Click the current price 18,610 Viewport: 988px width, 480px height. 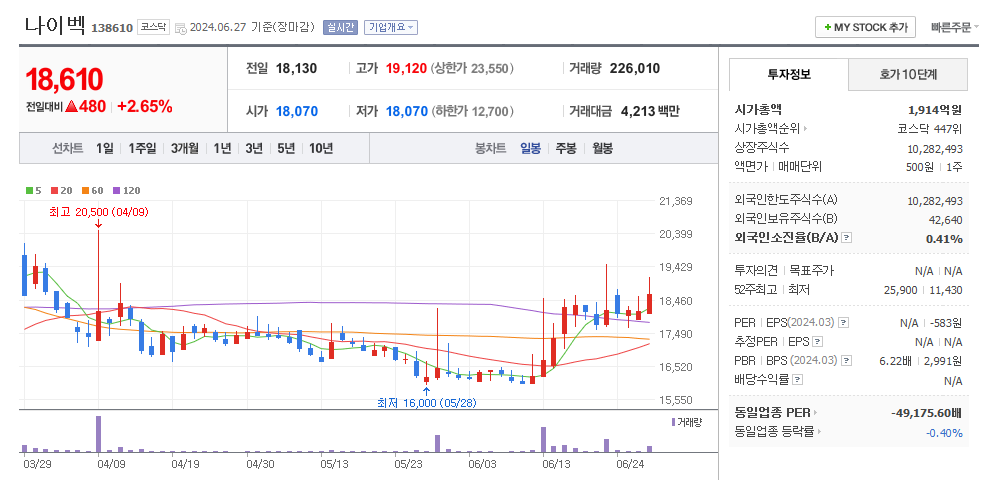pos(64,80)
